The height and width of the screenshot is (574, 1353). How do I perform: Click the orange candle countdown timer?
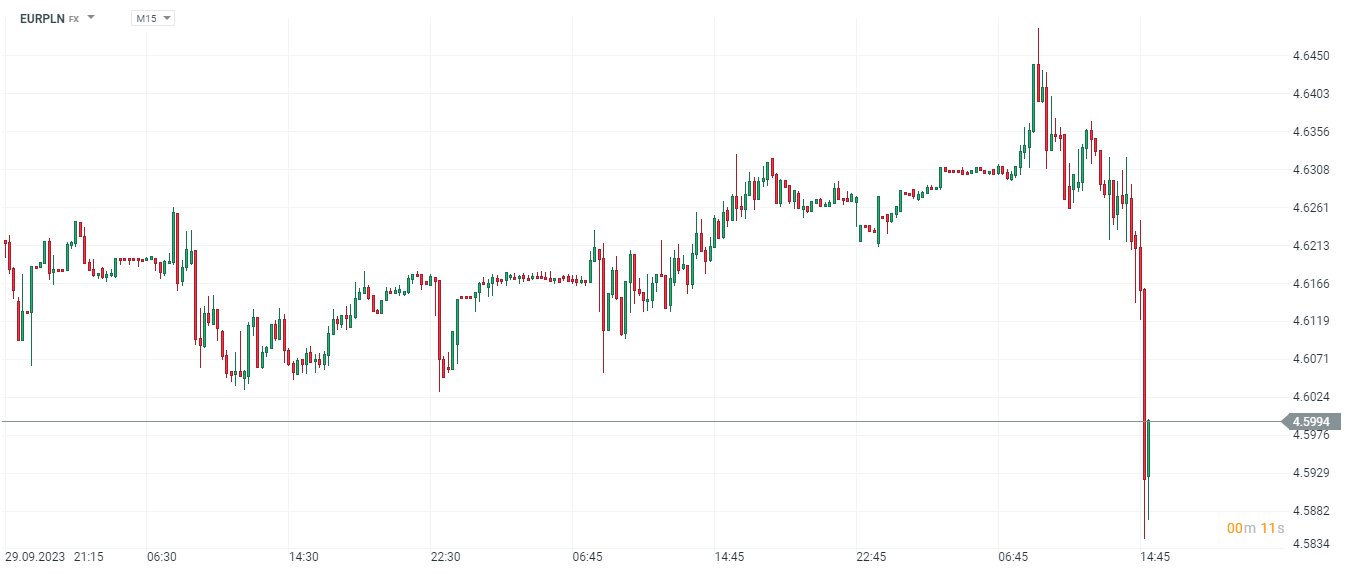[x=1255, y=528]
